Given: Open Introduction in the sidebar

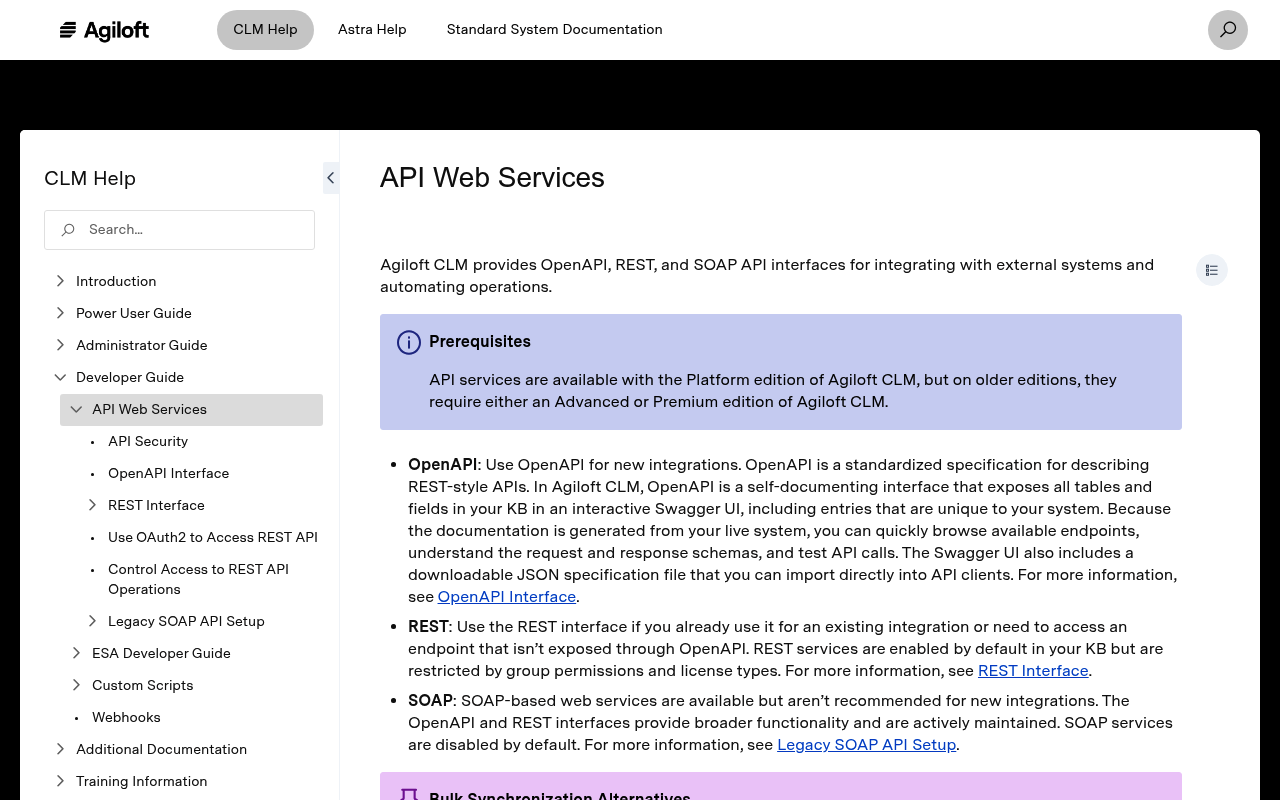Looking at the screenshot, I should pyautogui.click(x=116, y=281).
